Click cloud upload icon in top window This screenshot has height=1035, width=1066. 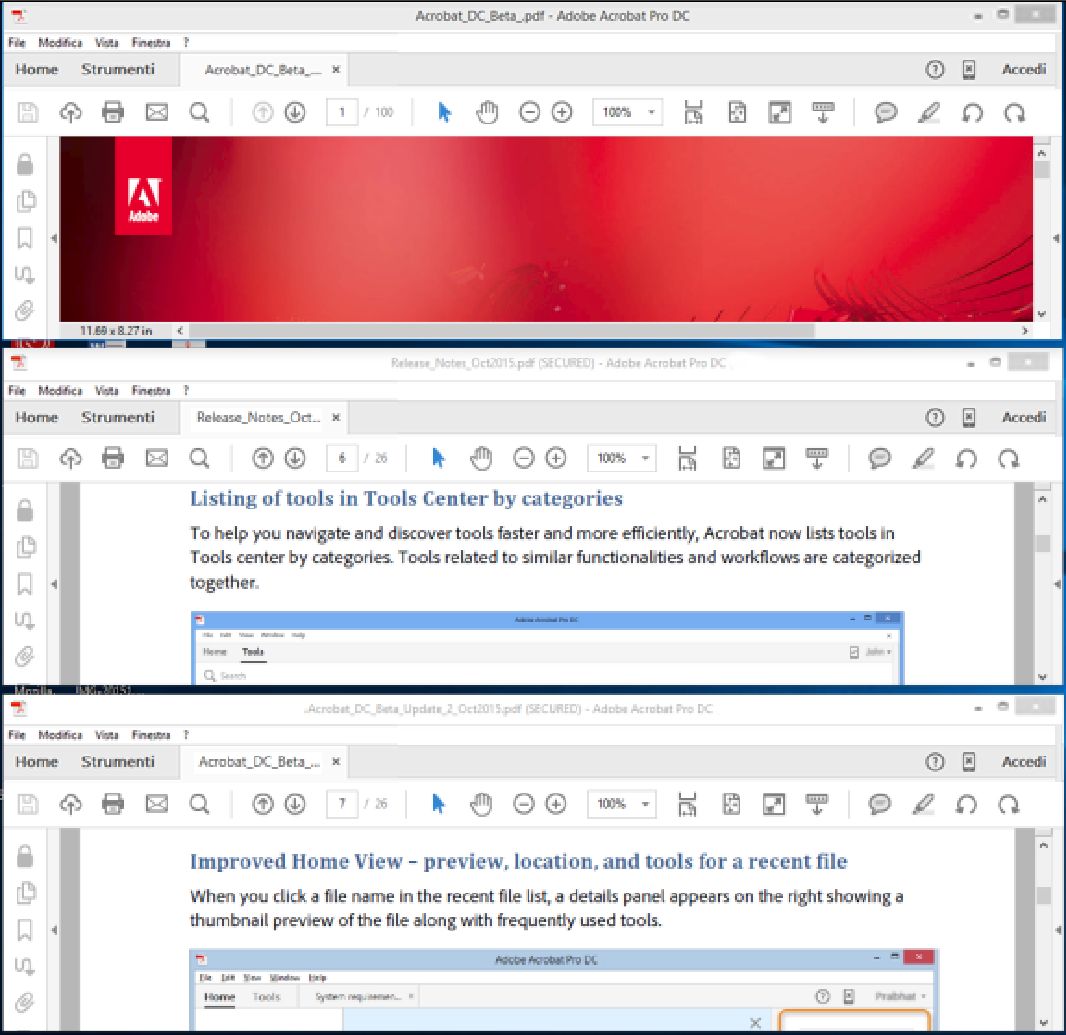70,112
